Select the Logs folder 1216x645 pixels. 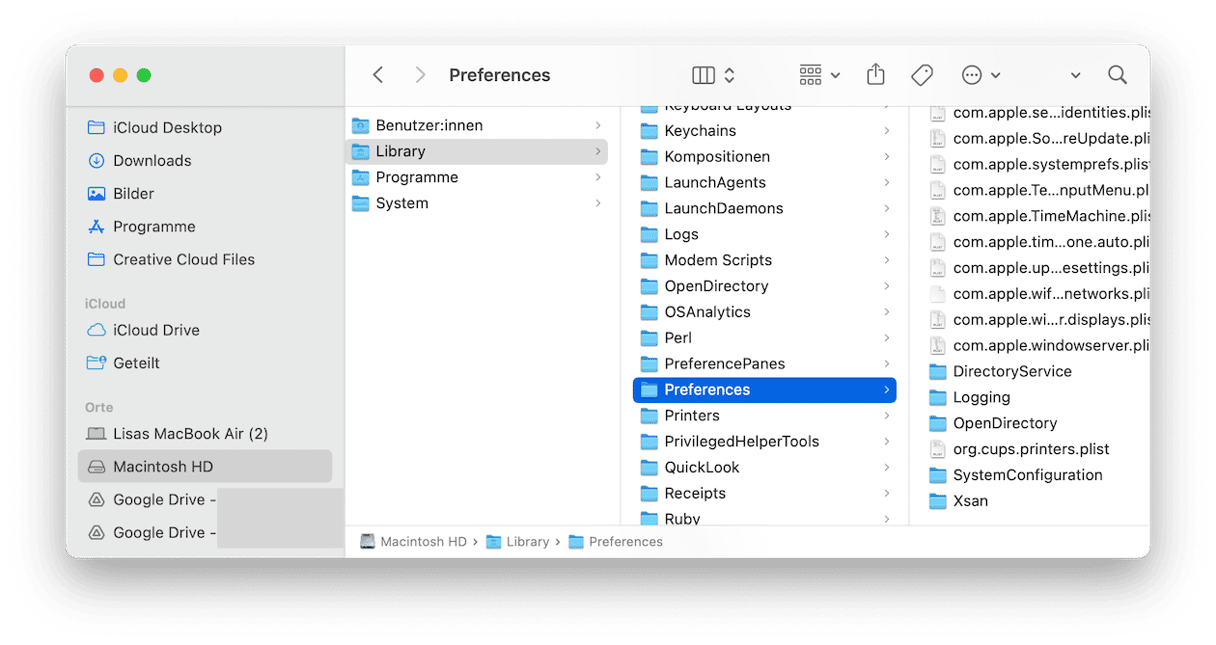(765, 234)
